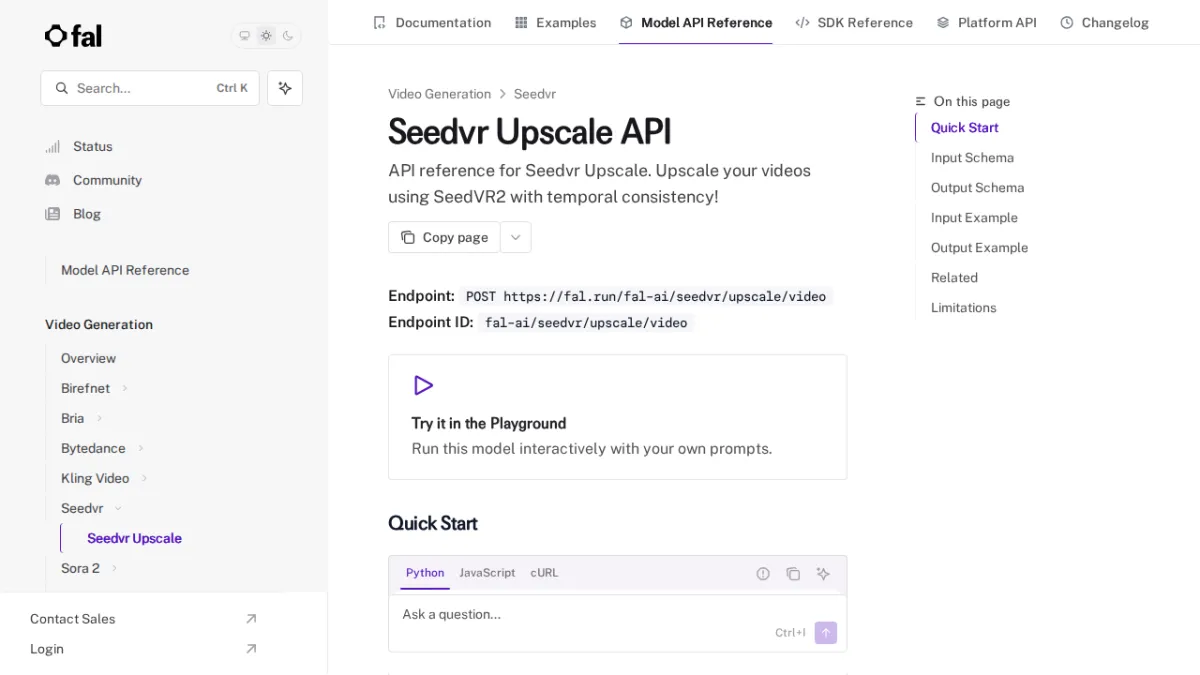
Task: Click the fal logo
Action: pos(73,36)
